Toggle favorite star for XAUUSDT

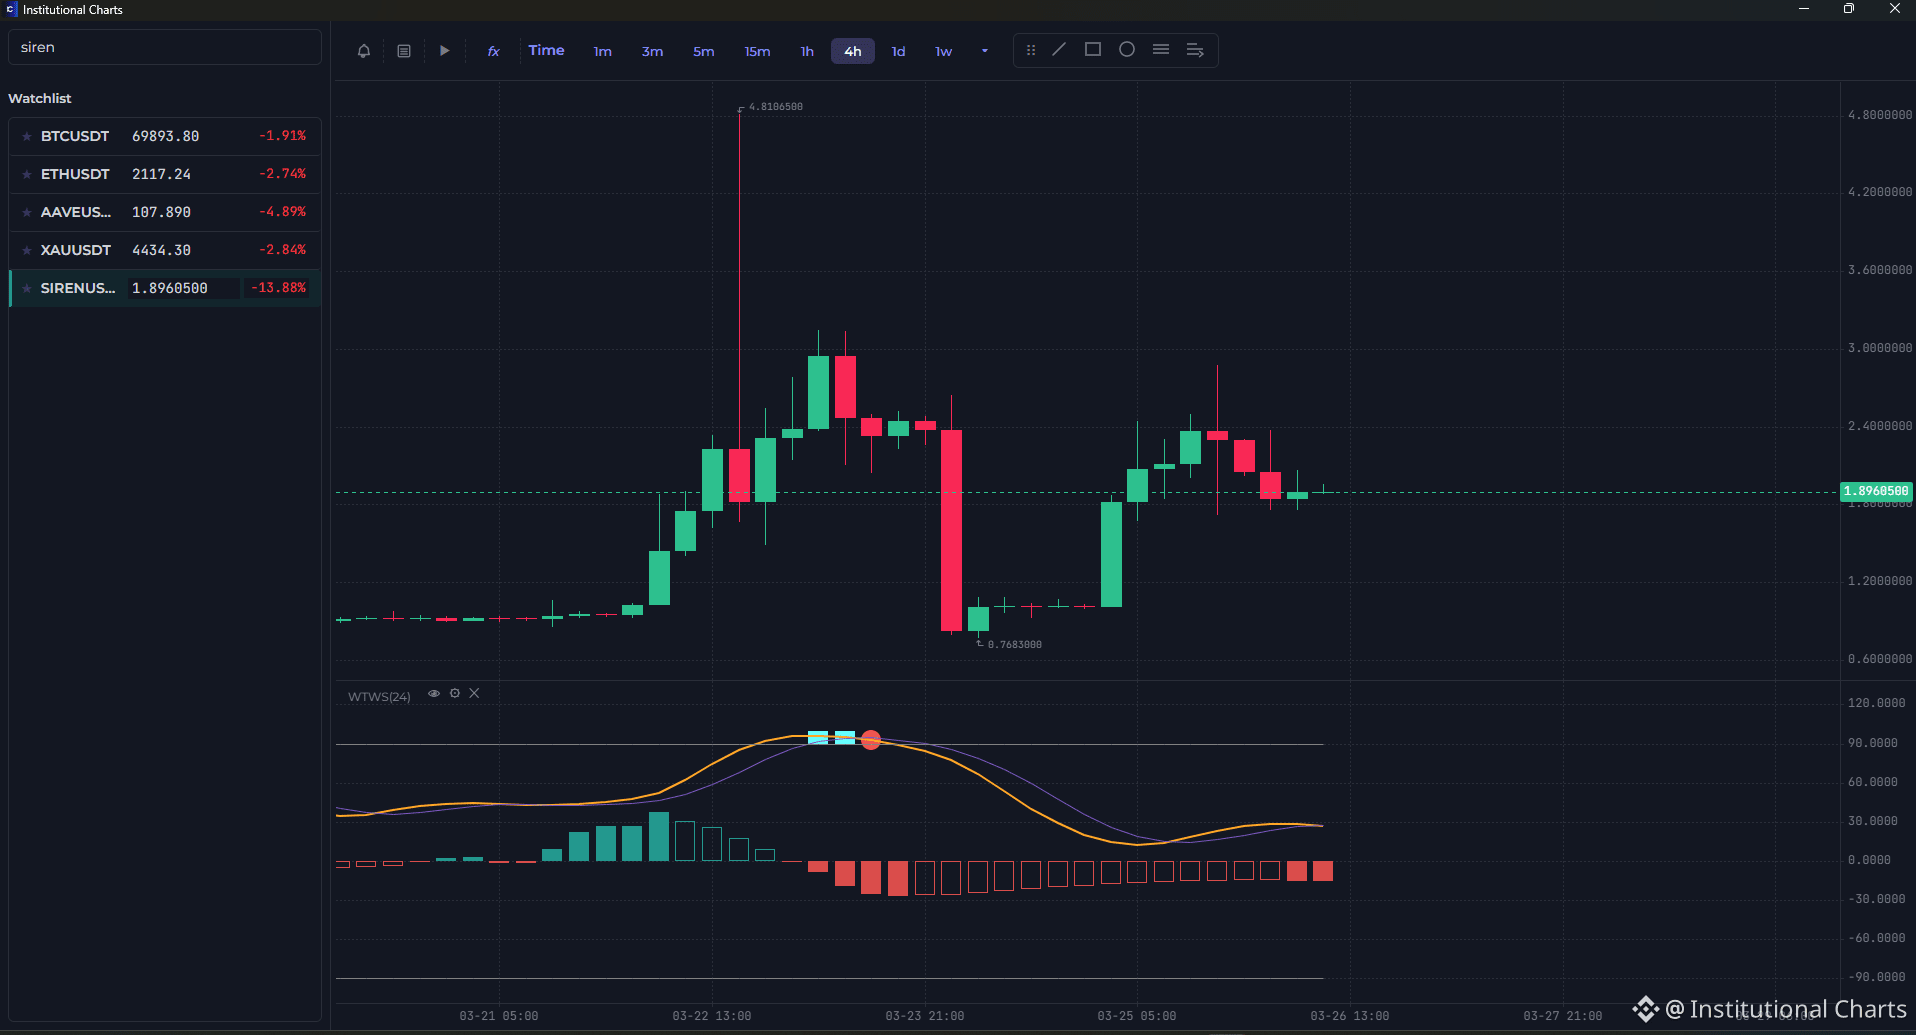[27, 250]
